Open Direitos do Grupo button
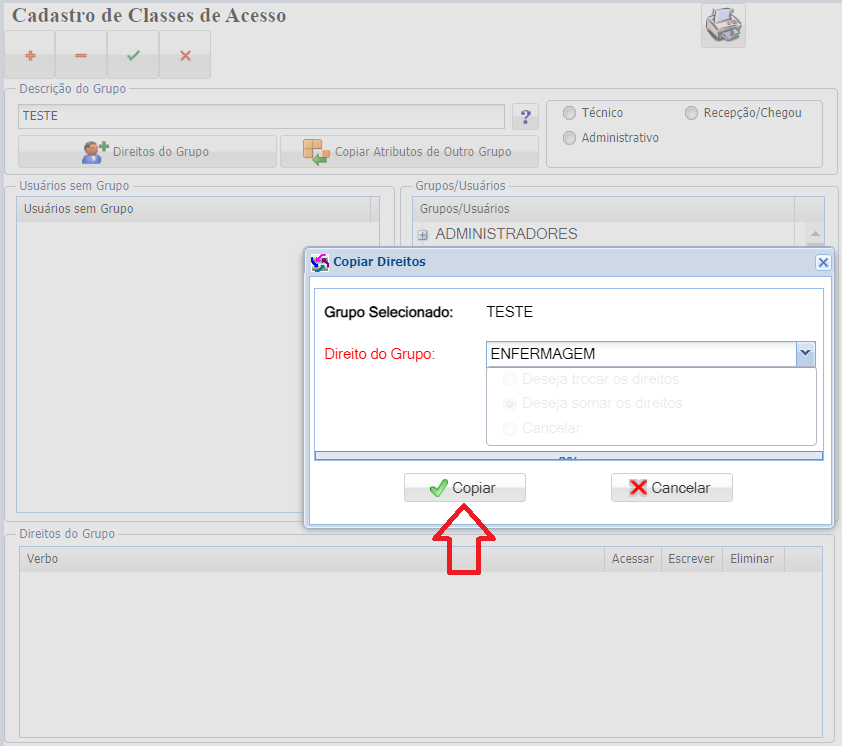Viewport: 842px width, 746px height. 148,151
